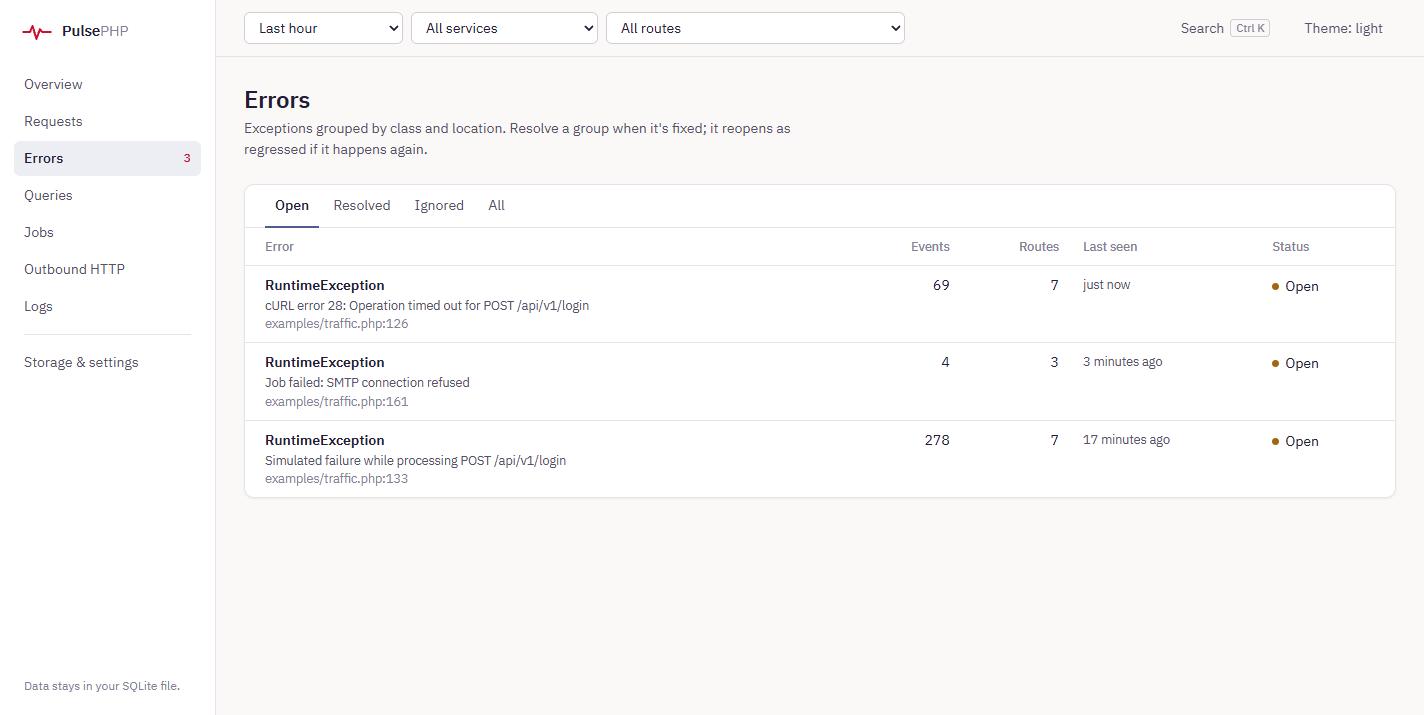Click the Open status of the cURL error row
The image size is (1424, 715).
coord(1295,286)
